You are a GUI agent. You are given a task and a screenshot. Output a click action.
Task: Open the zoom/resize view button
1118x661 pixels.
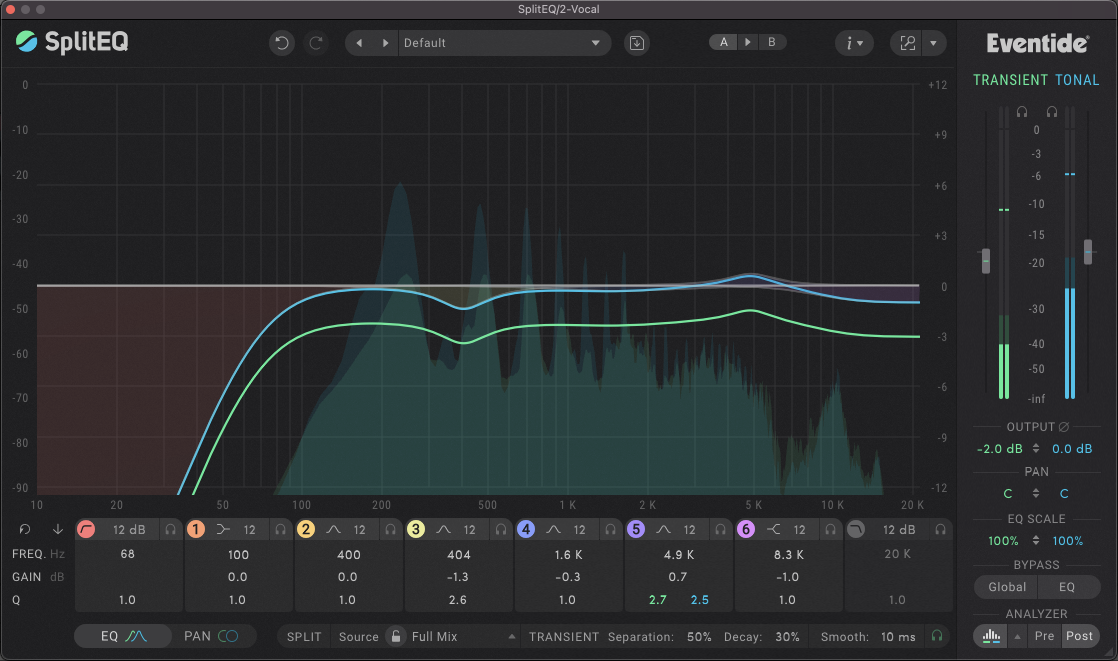coord(907,43)
